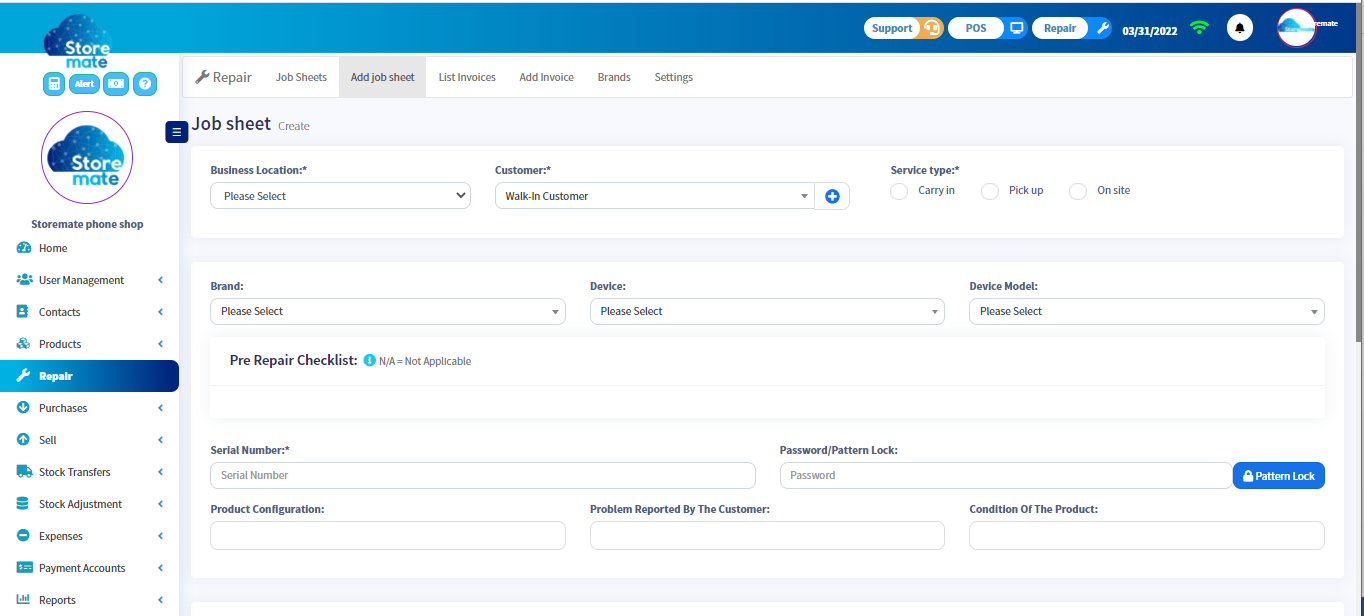Expand Sell chevron
1364x616 pixels.
(x=160, y=440)
